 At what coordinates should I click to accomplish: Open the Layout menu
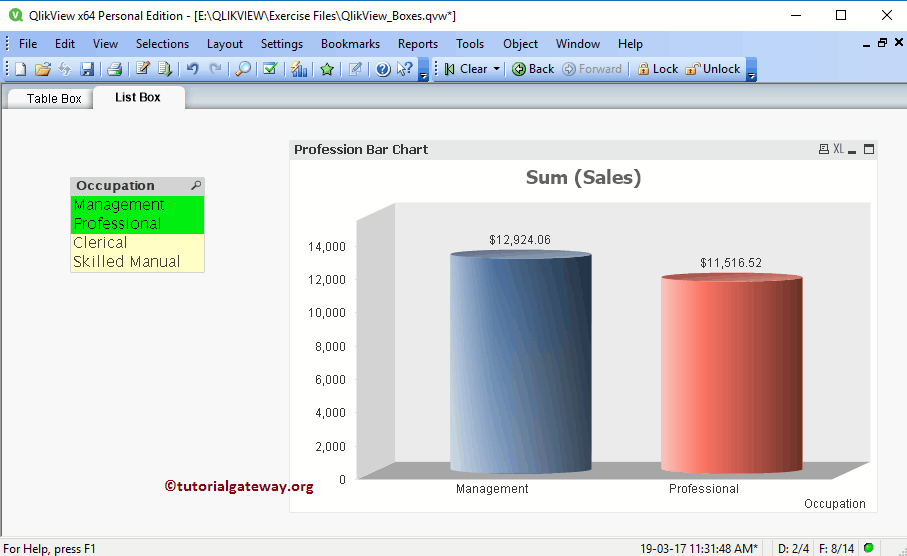point(224,44)
